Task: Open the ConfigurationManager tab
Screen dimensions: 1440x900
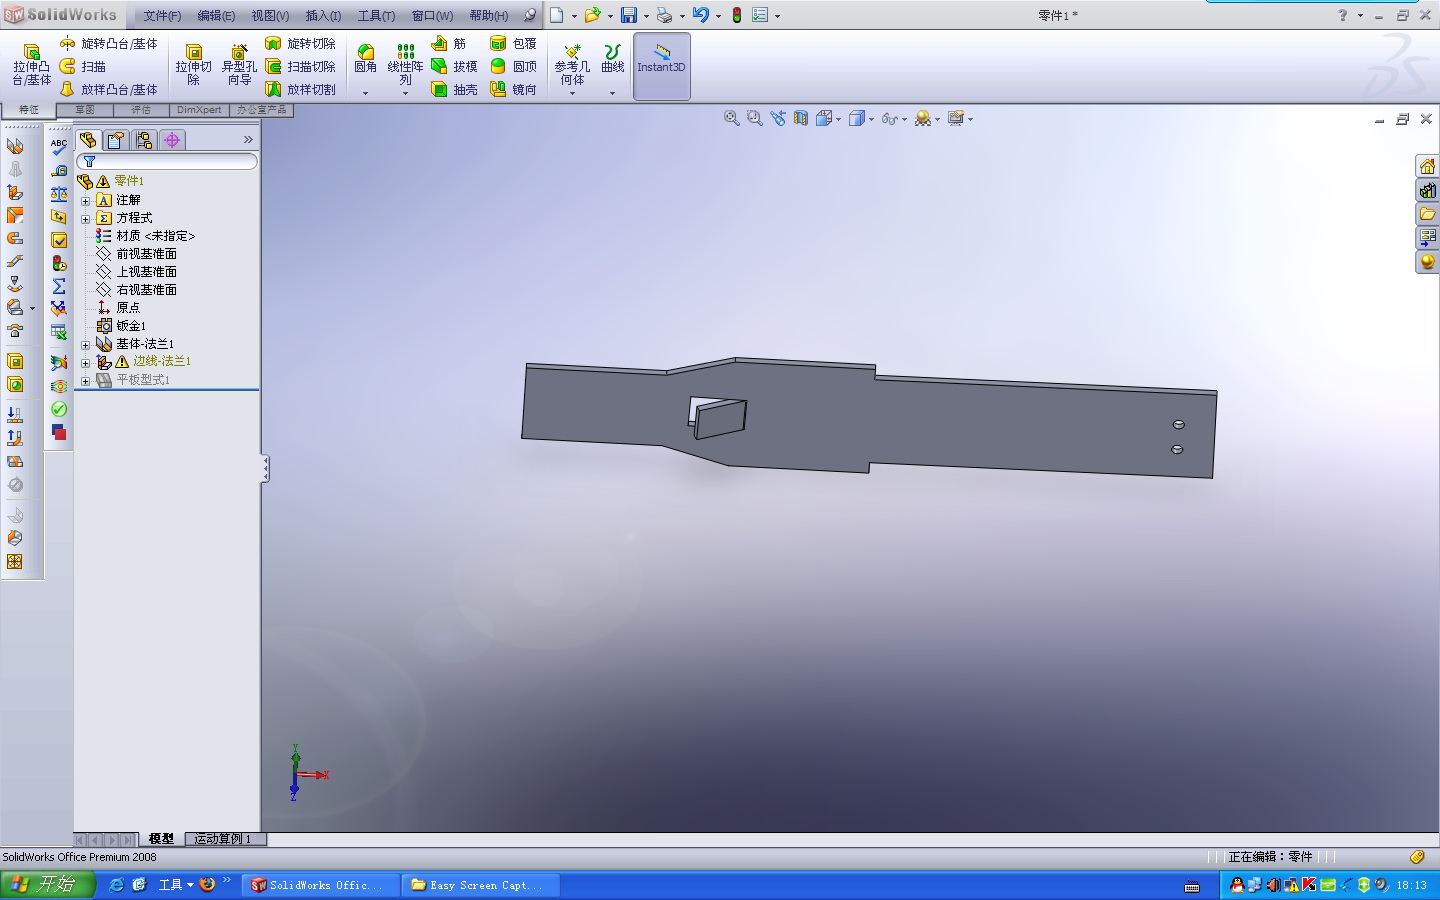Action: point(144,140)
